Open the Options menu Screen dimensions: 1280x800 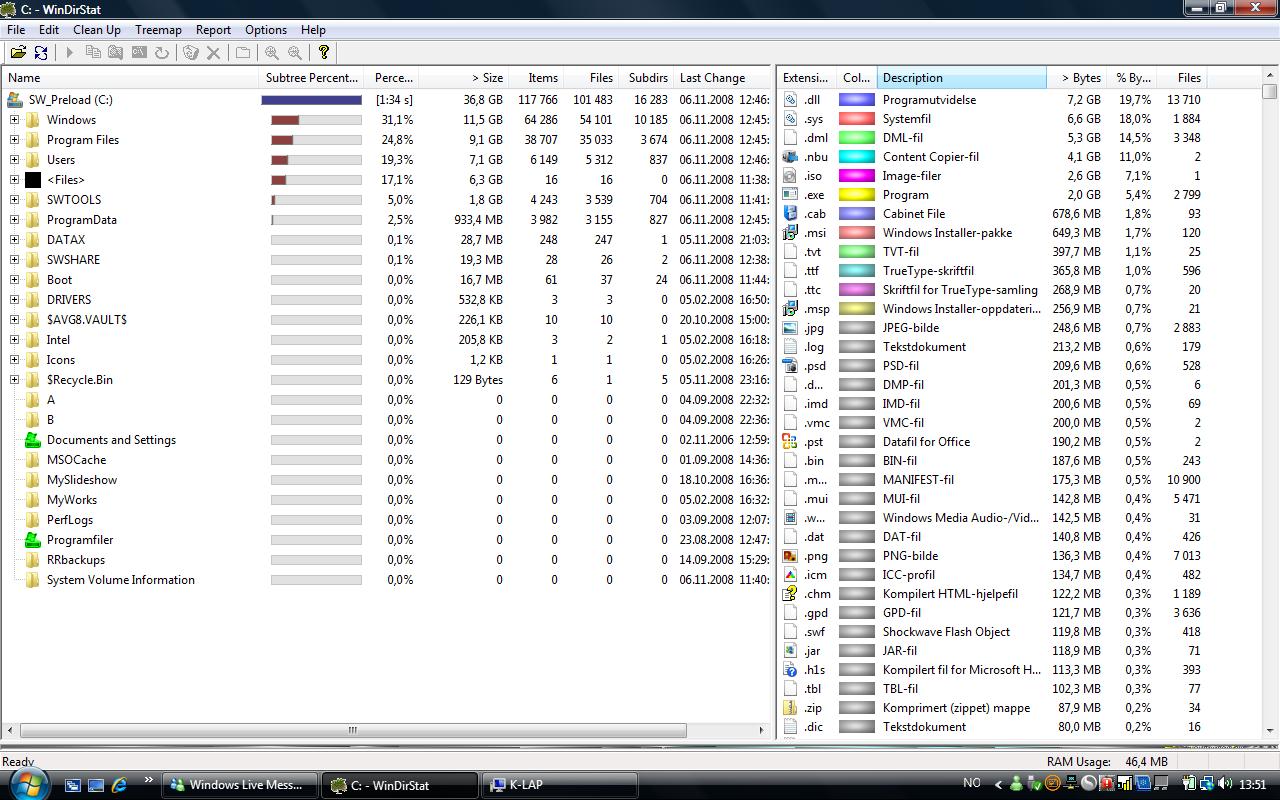266,30
